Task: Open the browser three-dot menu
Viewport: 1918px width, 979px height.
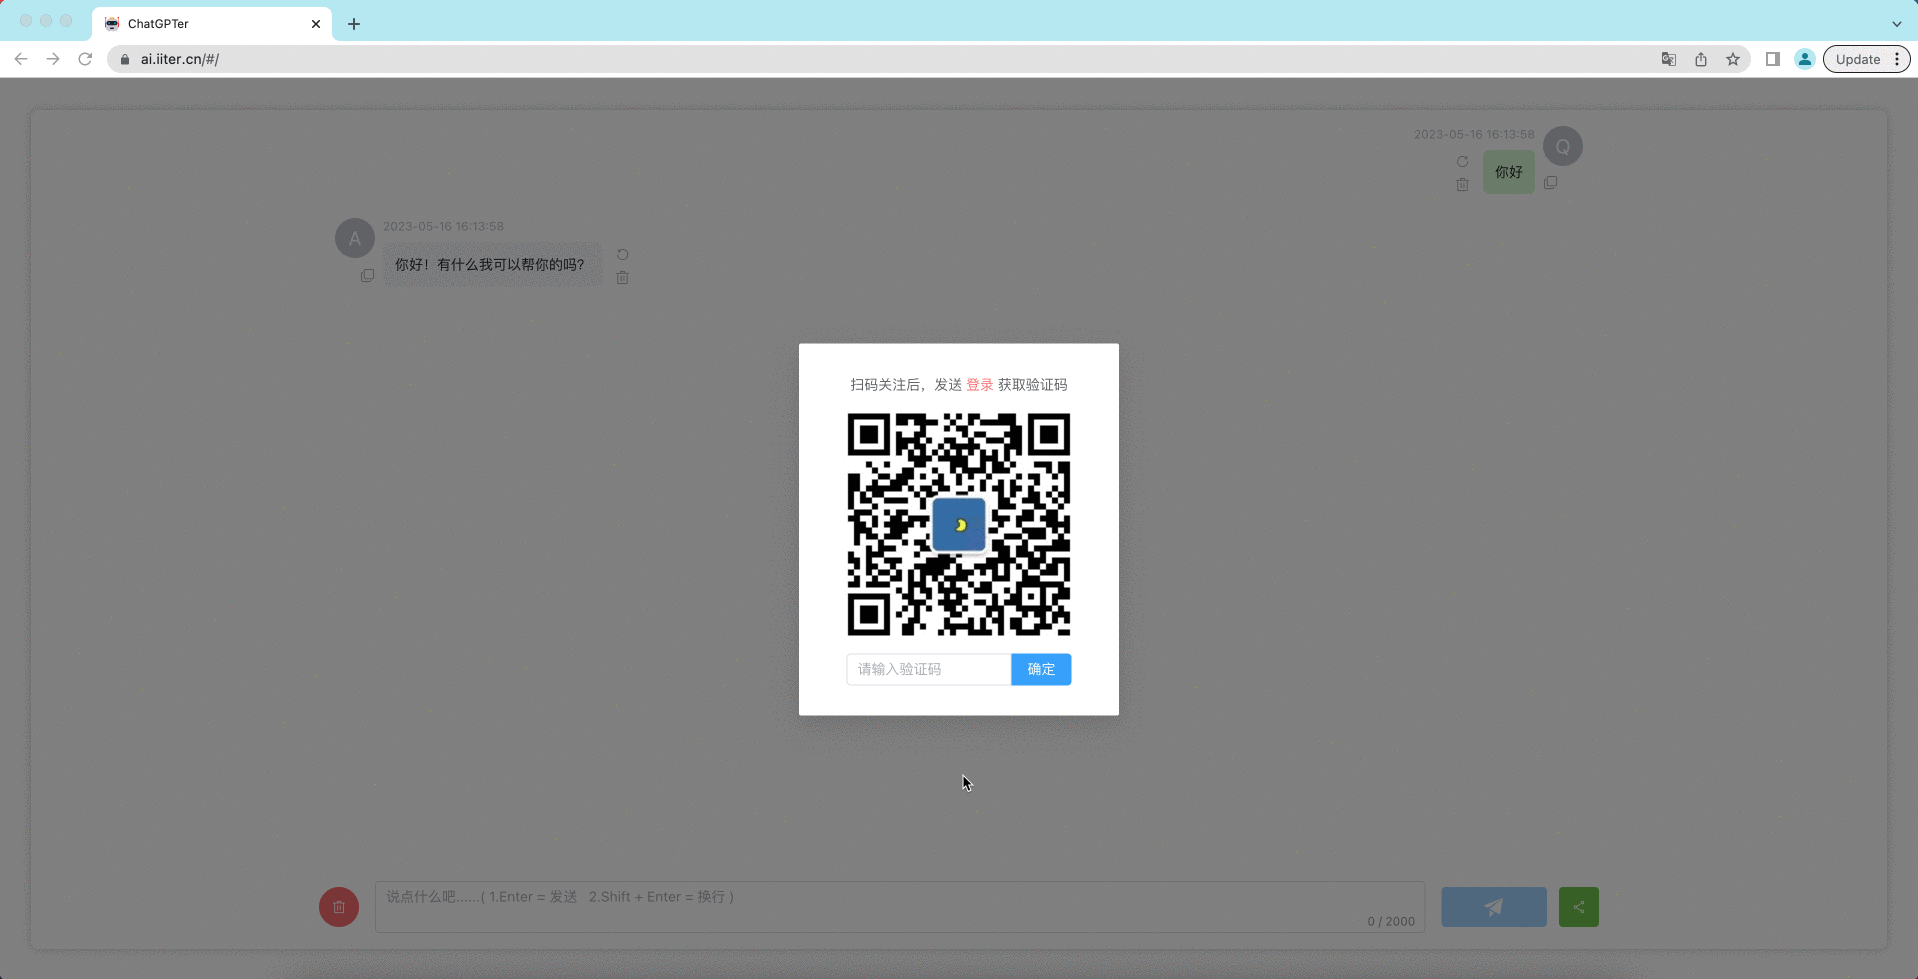Action: [1897, 59]
